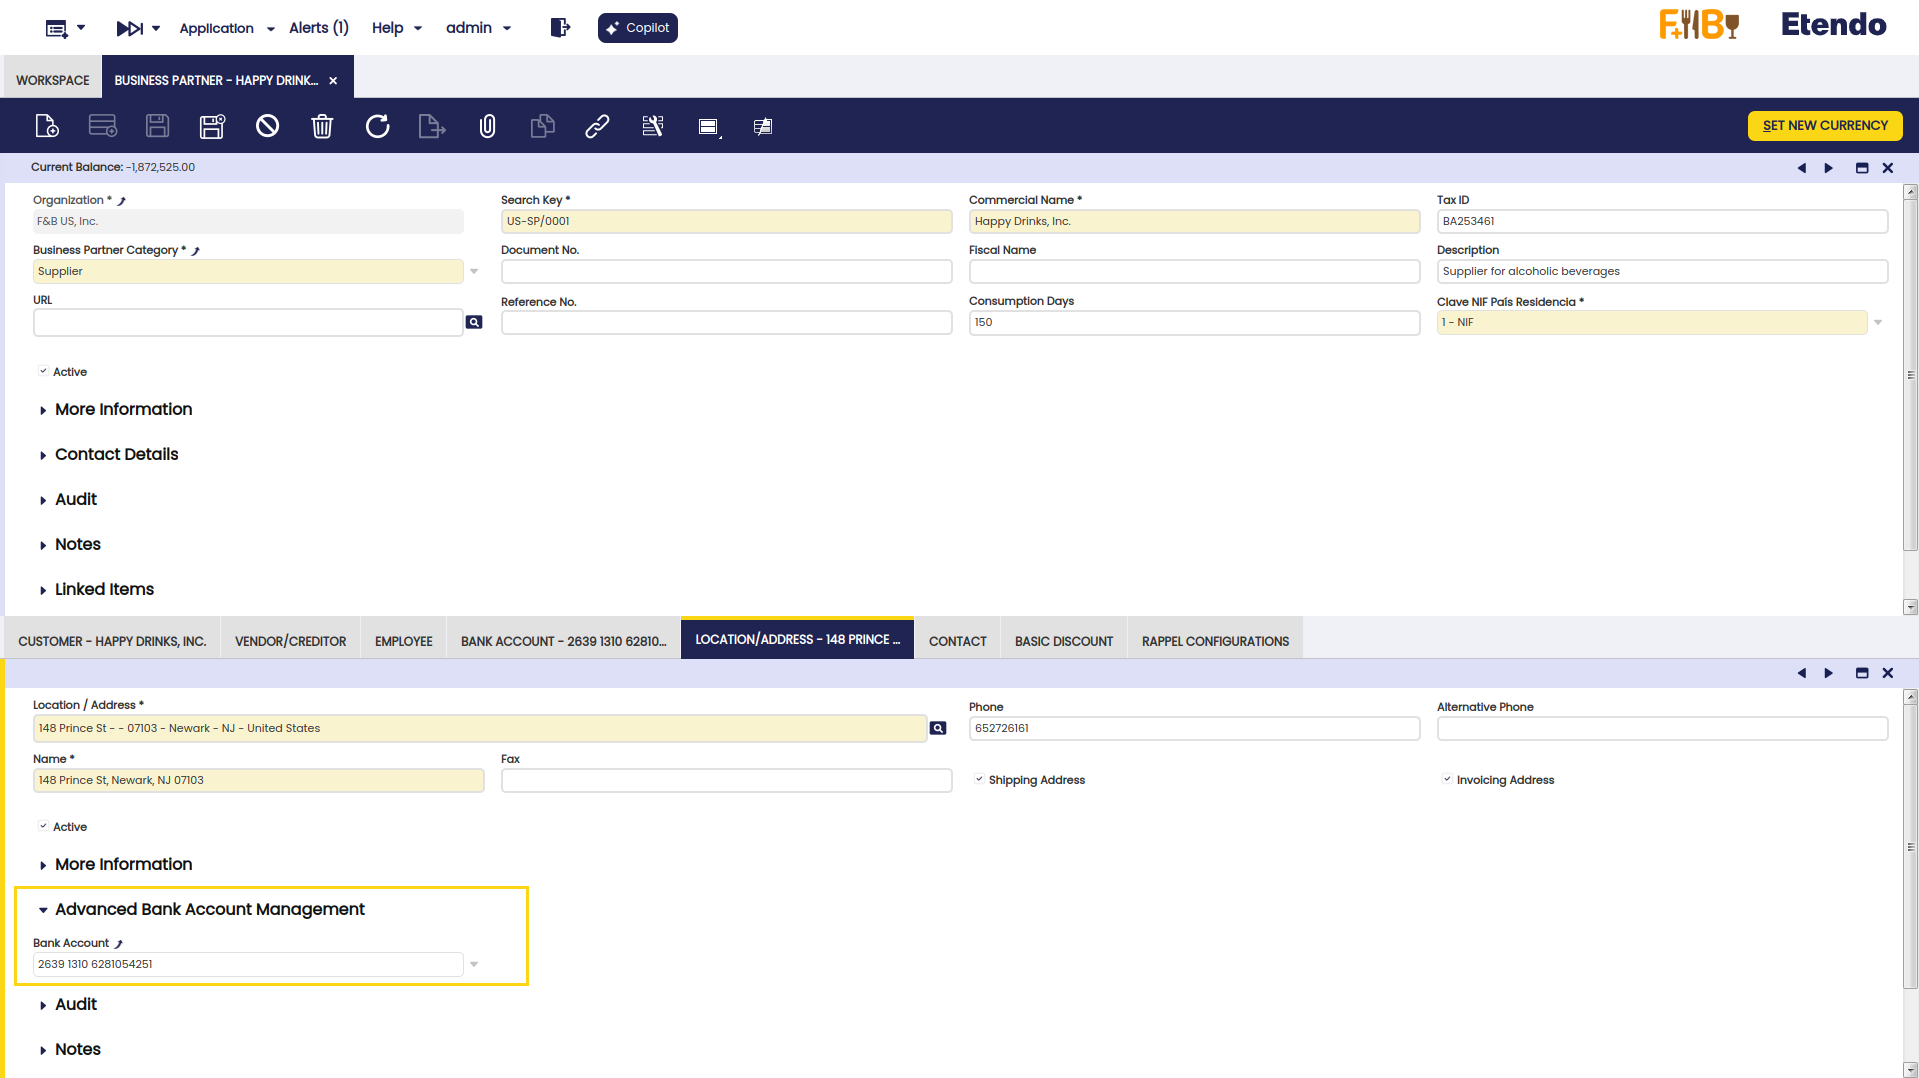The image size is (1919, 1078).
Task: Click the Undo changes toolbar icon
Action: 267,126
